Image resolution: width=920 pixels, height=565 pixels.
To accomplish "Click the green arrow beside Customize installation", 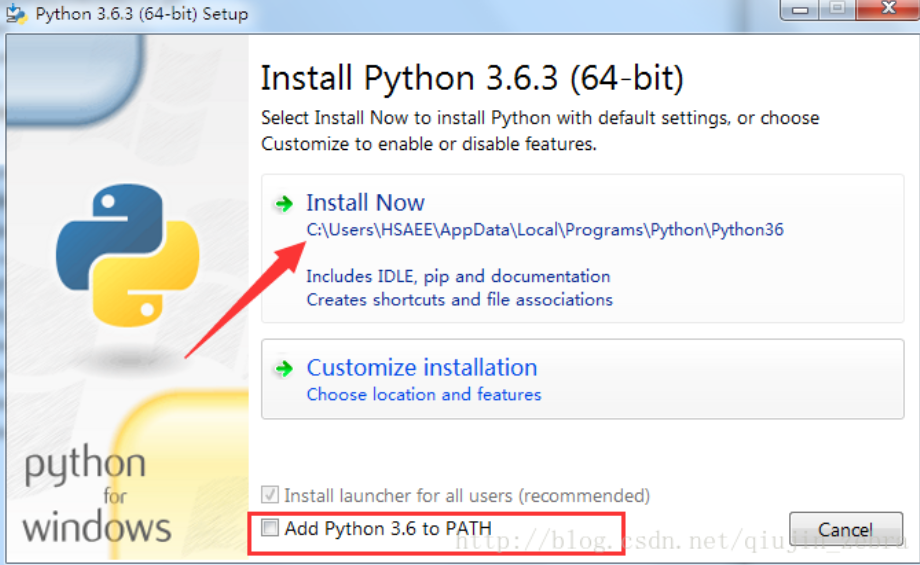I will tap(285, 369).
